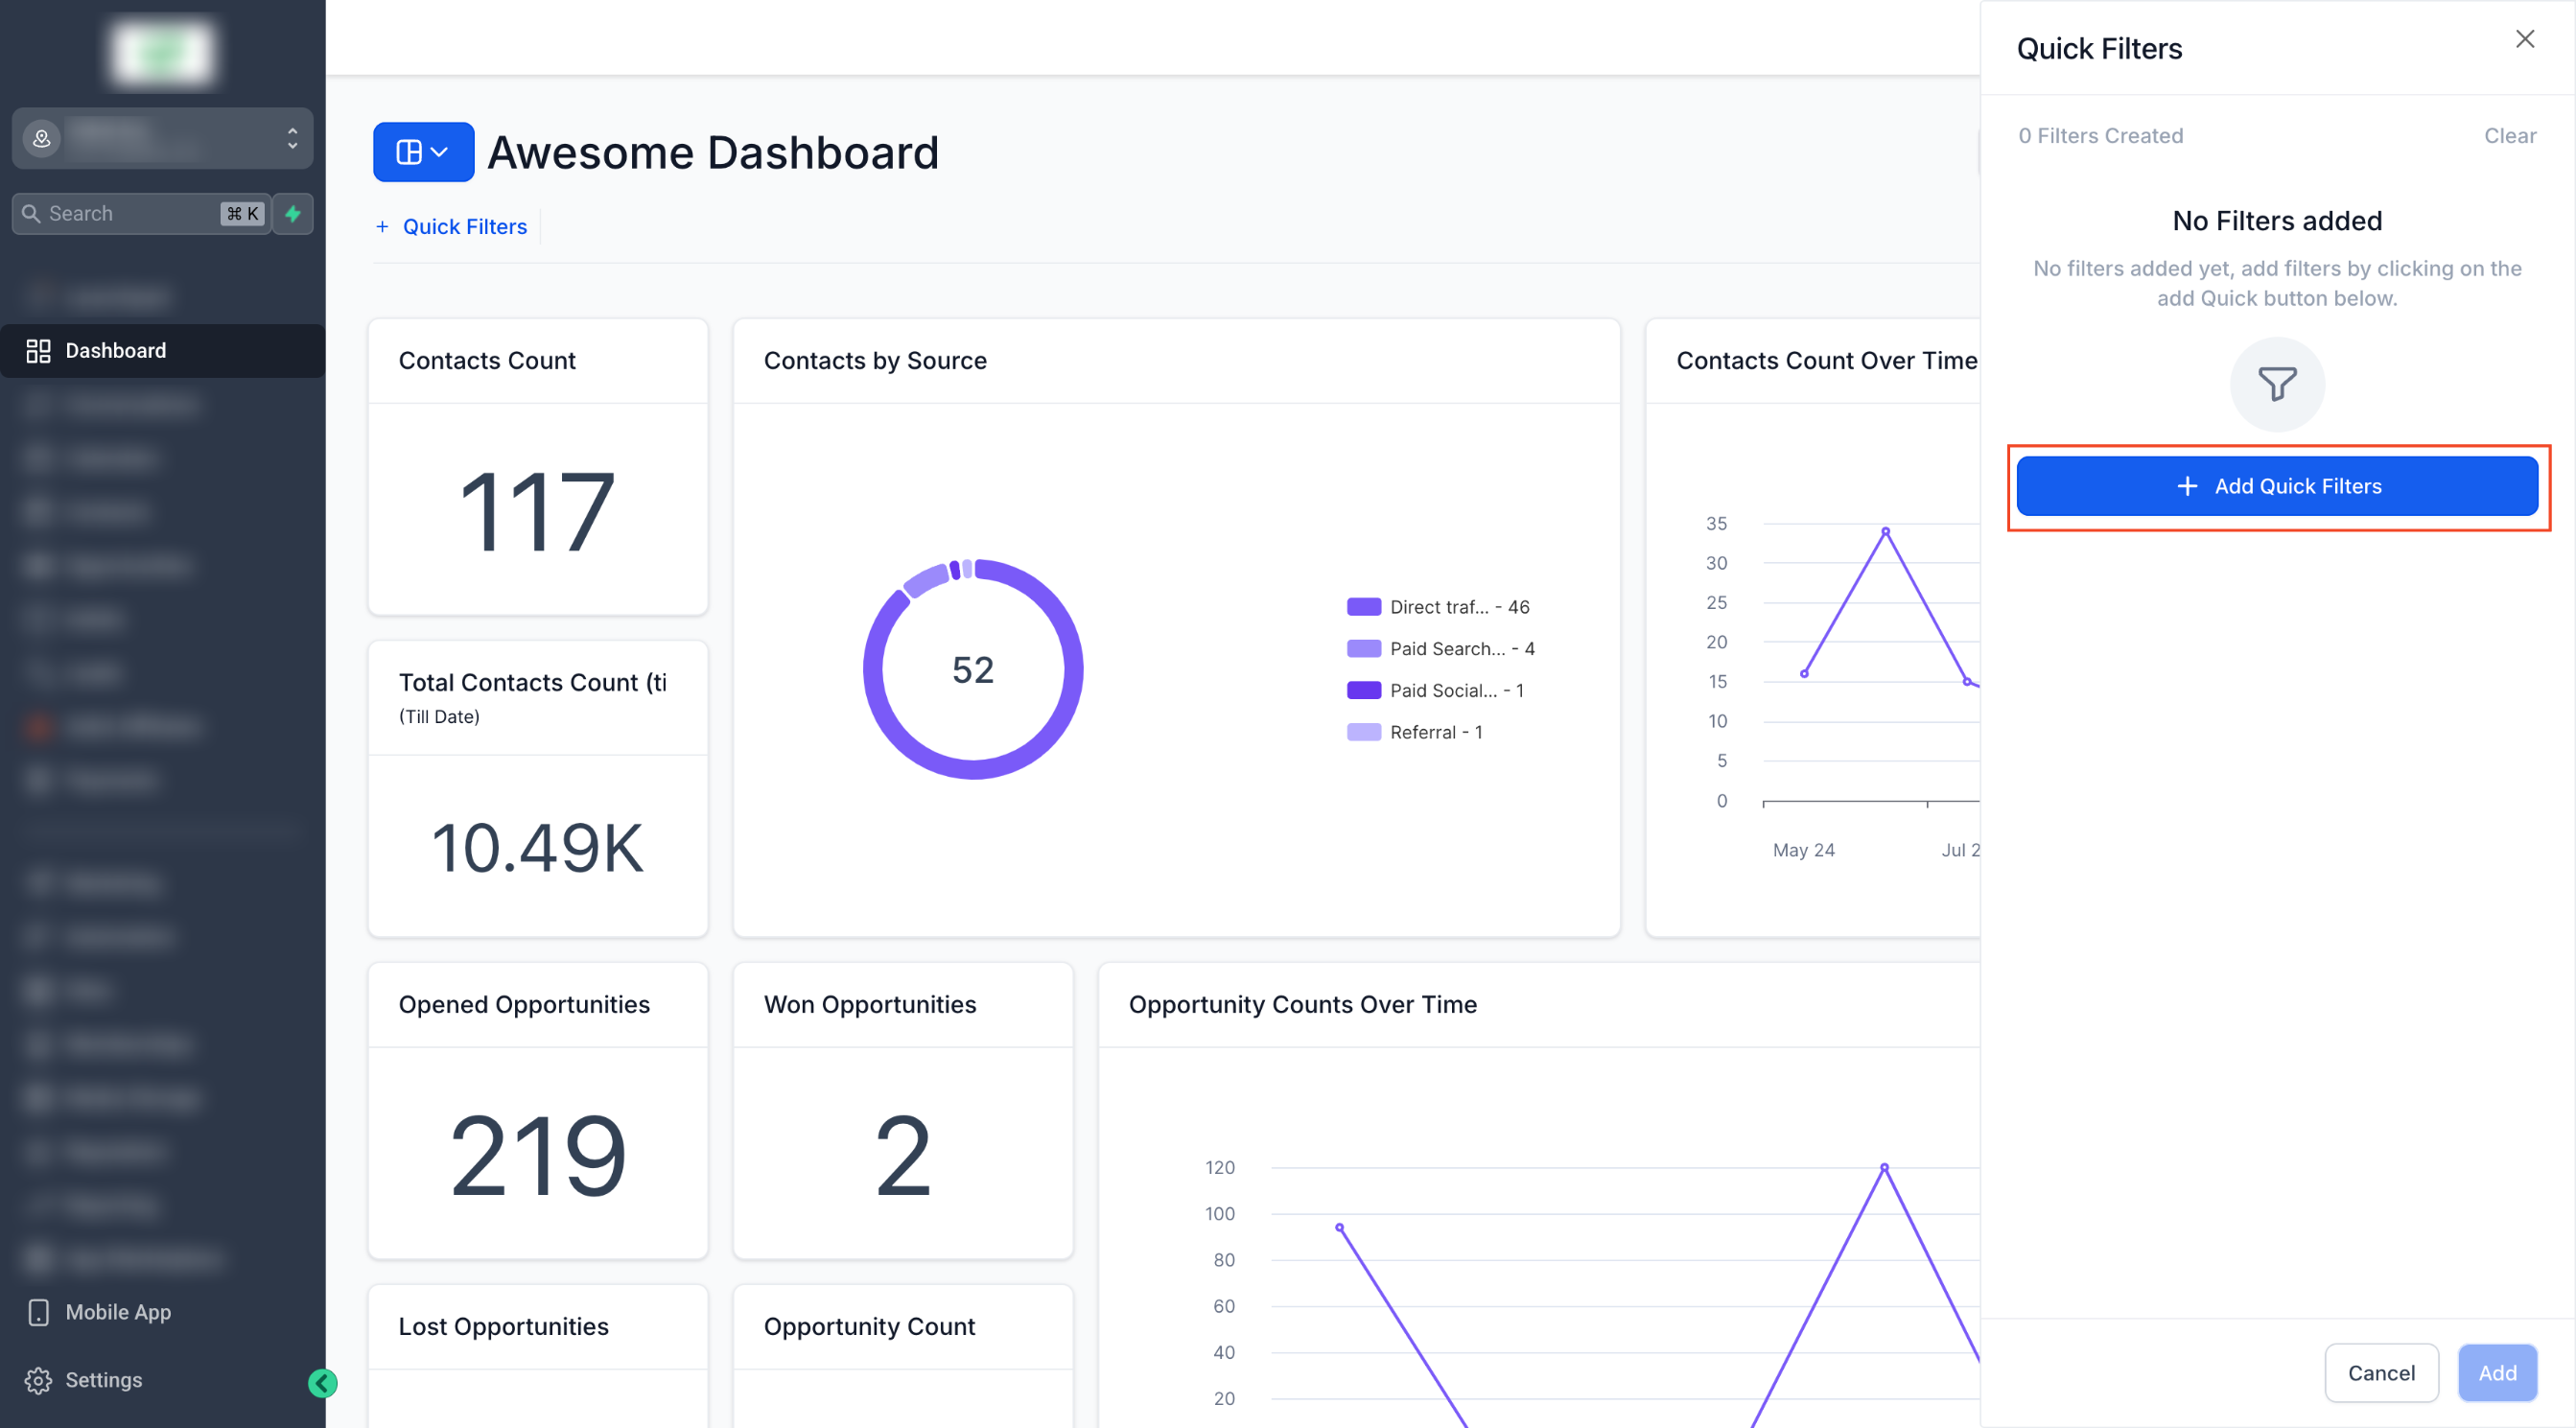Expand the account switcher selector
Screen dimensions: 2576x1428
point(292,138)
